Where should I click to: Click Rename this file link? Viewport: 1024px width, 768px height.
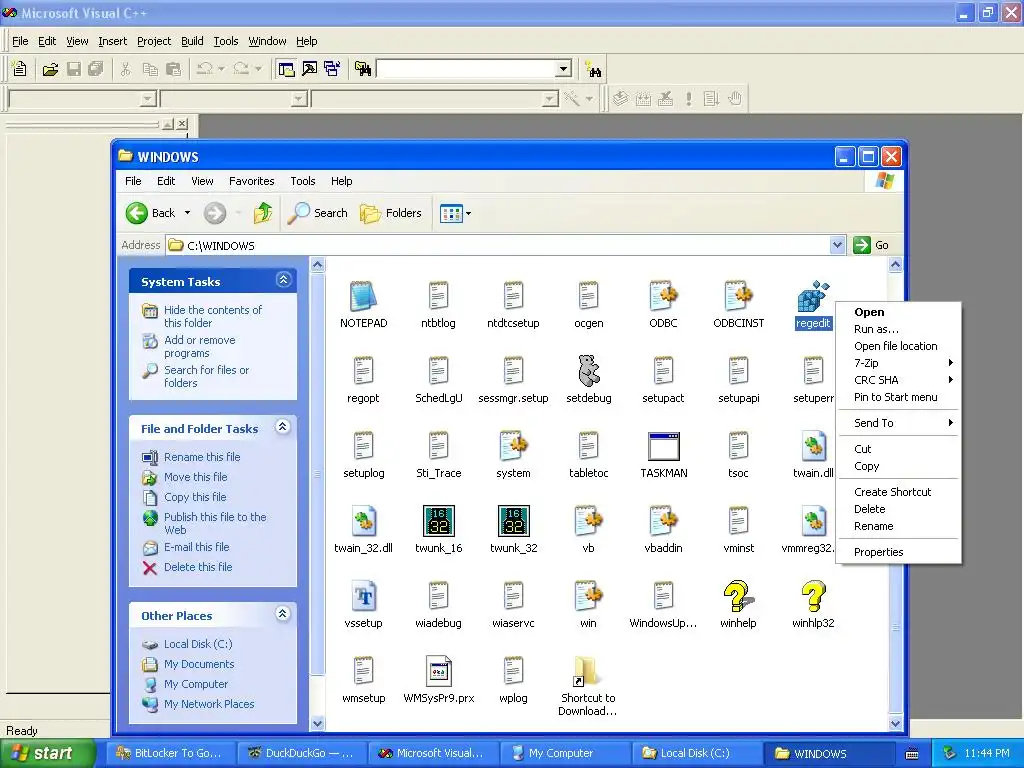point(202,457)
